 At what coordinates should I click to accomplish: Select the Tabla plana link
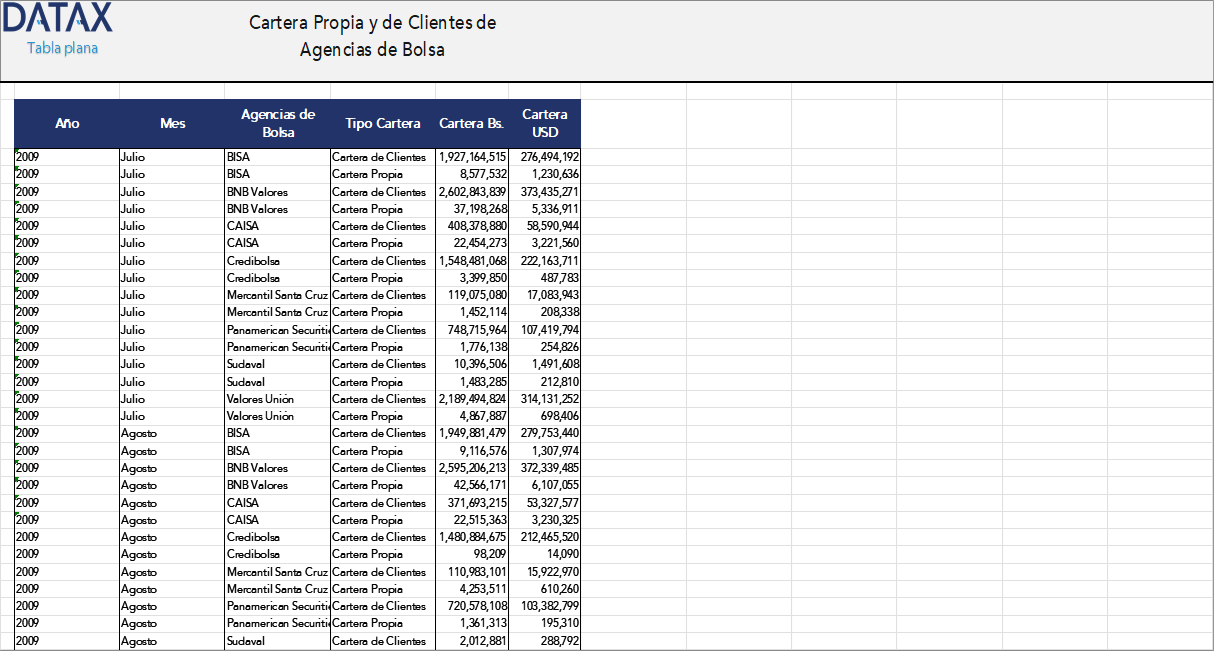[x=60, y=46]
